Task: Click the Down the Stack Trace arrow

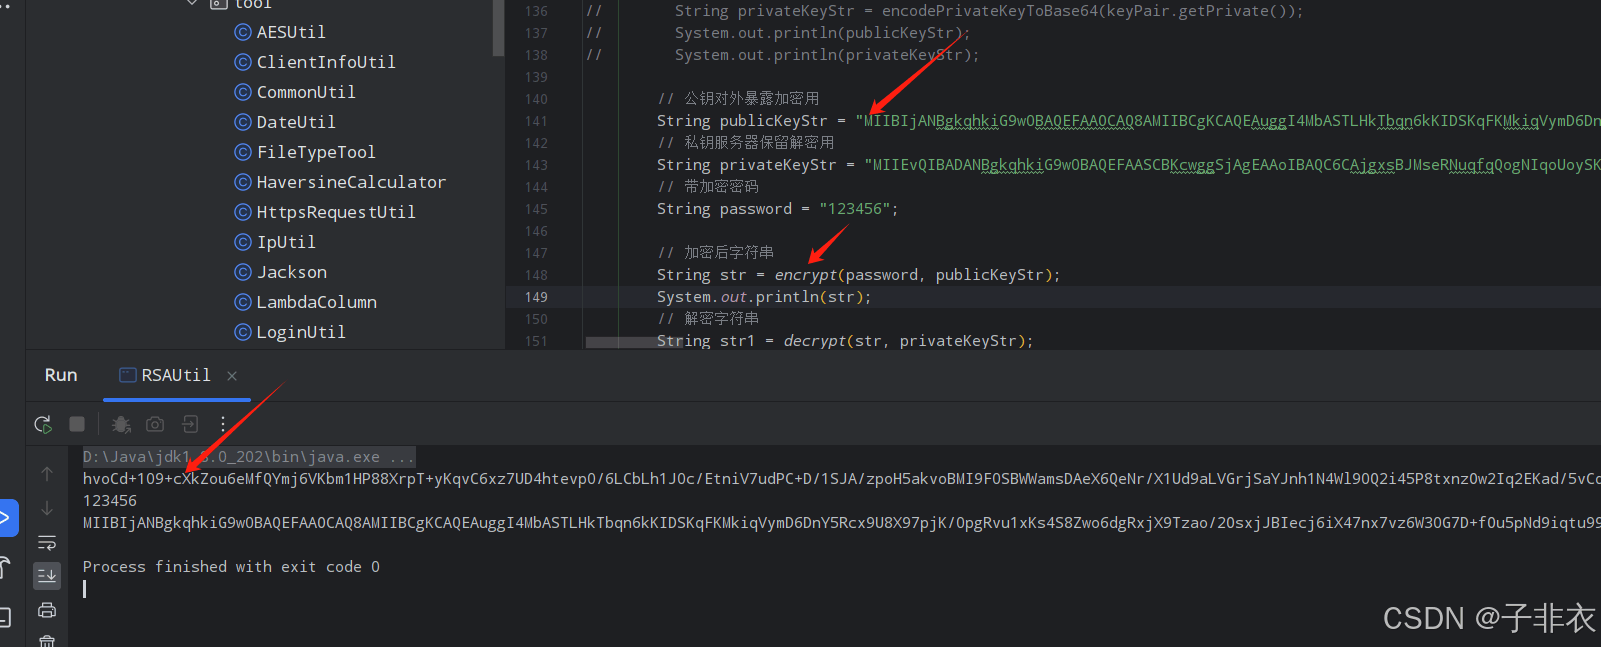Action: coord(47,508)
